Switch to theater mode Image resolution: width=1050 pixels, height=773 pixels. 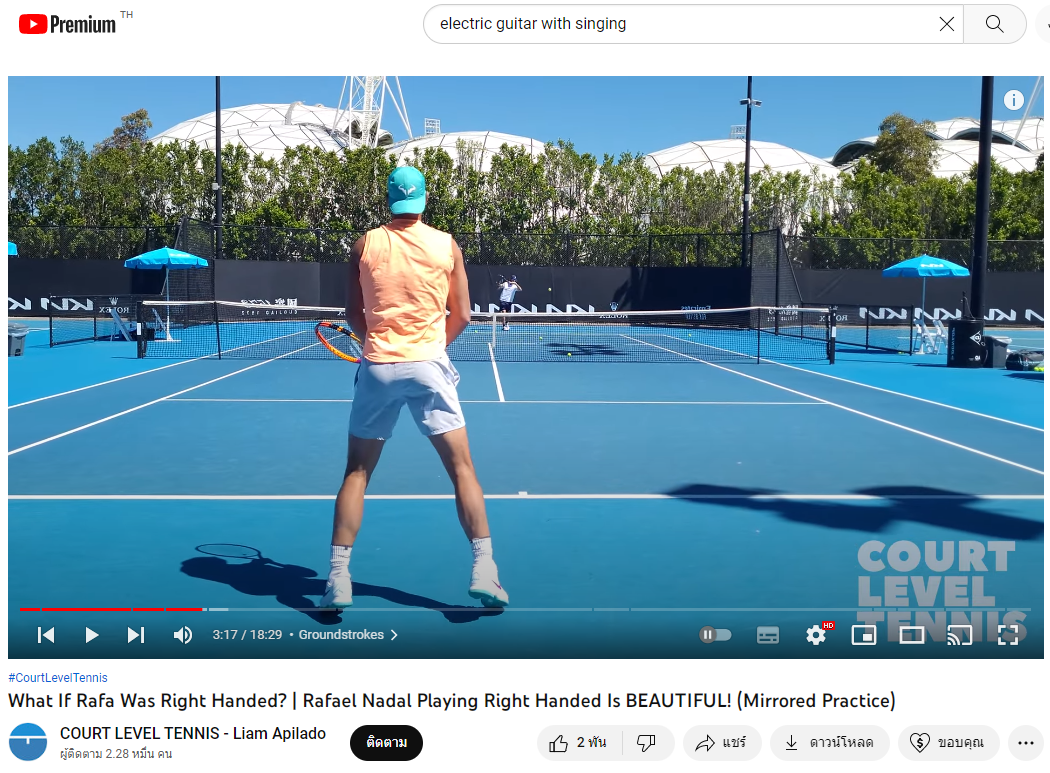[x=911, y=634]
